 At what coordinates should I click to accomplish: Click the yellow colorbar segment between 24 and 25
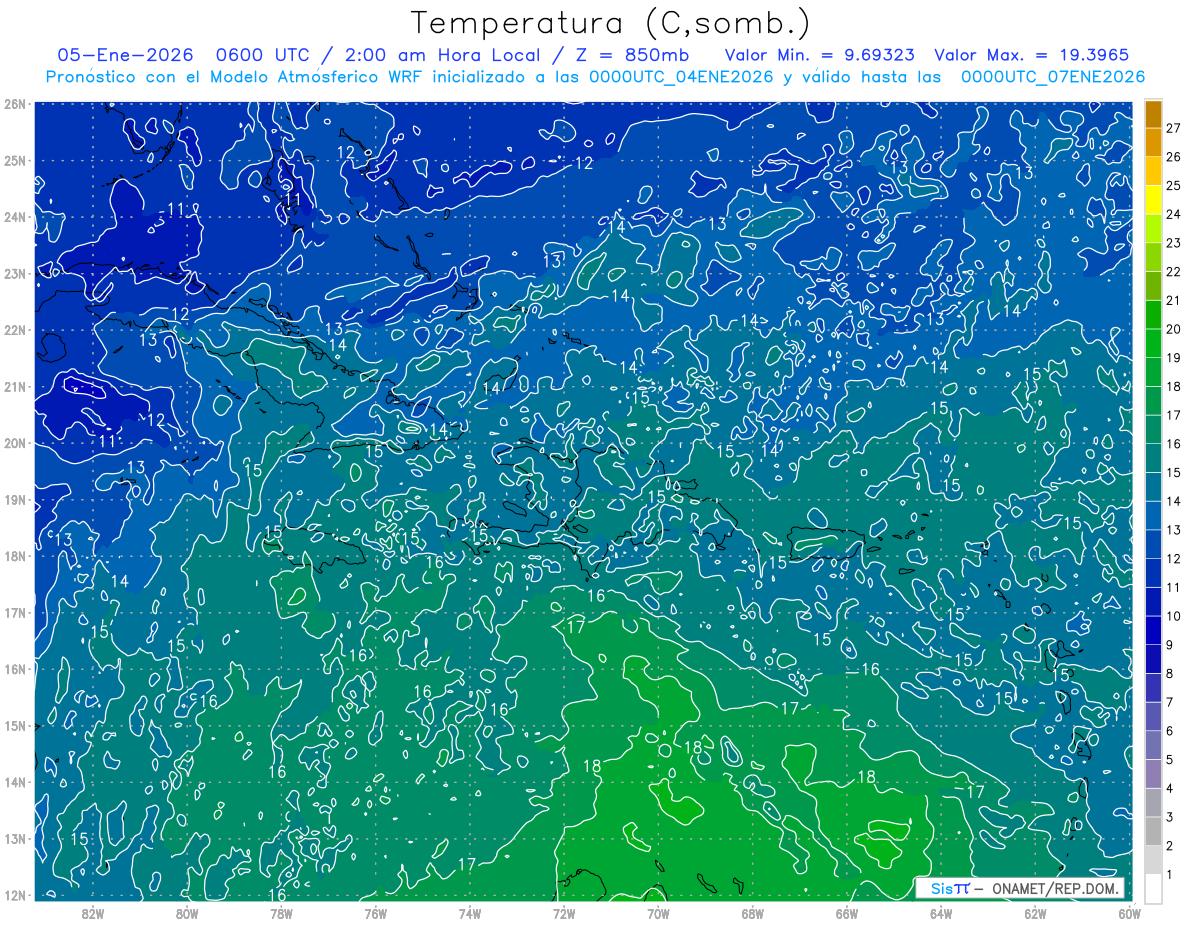pos(1154,200)
